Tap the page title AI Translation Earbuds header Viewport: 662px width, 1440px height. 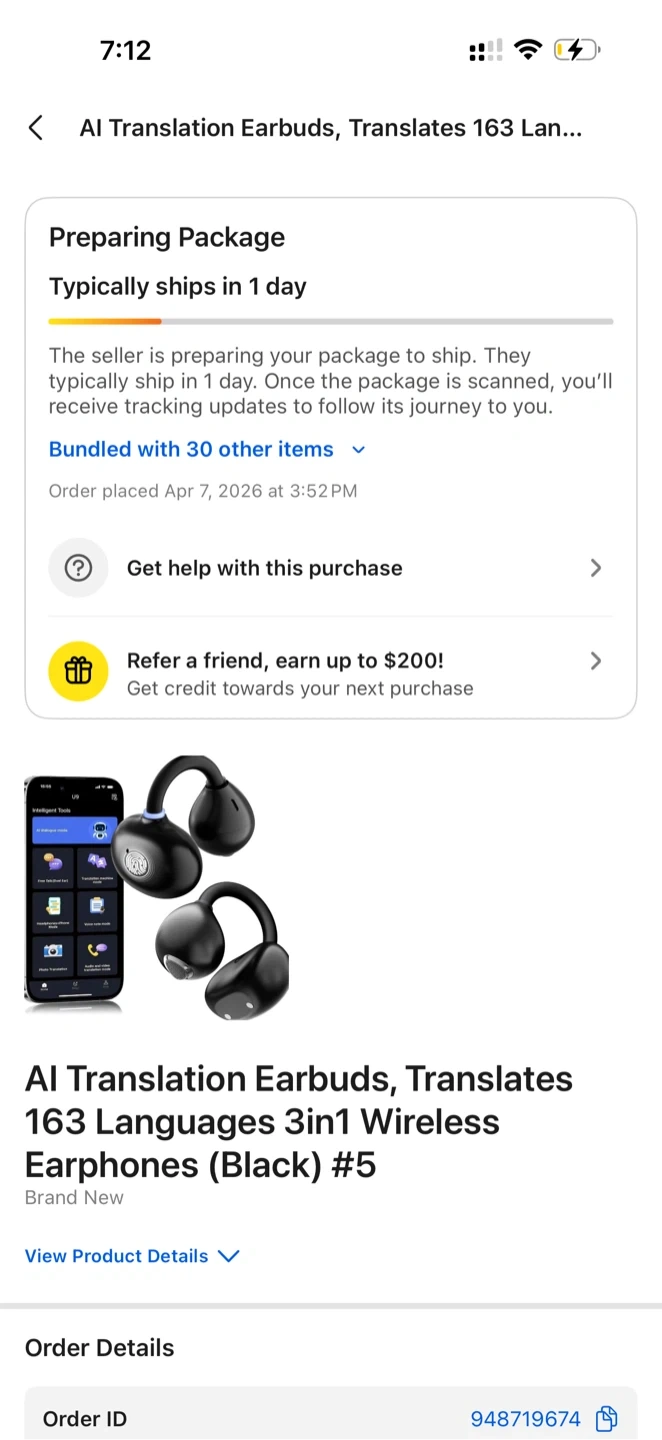click(331, 128)
